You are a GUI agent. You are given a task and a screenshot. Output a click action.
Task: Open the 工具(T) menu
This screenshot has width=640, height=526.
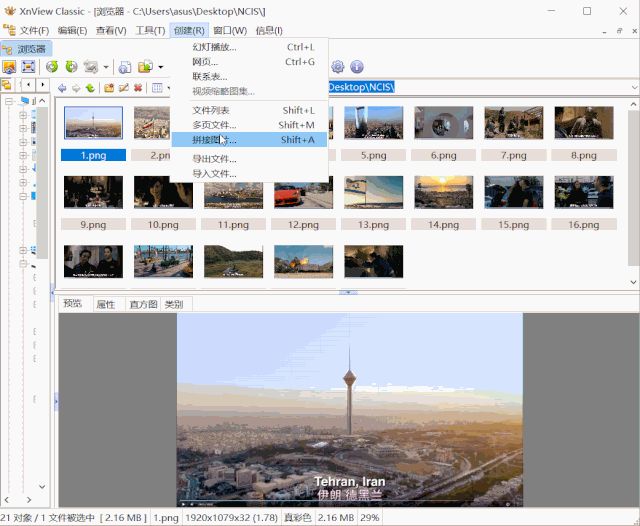(x=150, y=30)
